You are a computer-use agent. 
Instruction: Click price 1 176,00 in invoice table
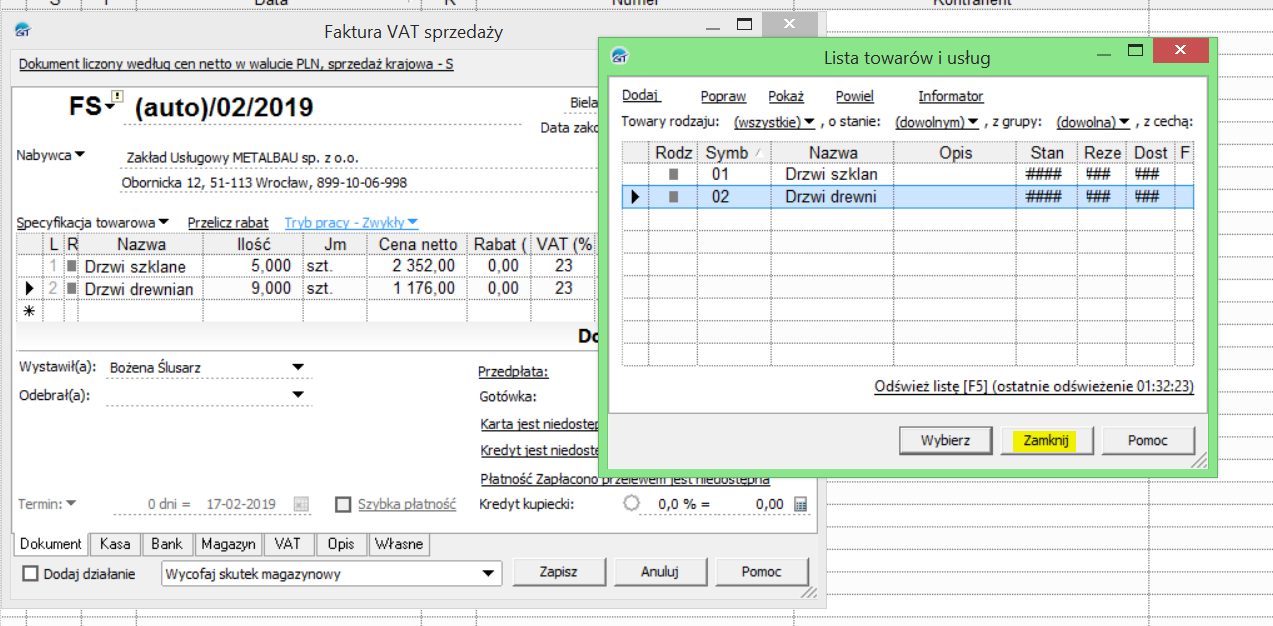418,288
